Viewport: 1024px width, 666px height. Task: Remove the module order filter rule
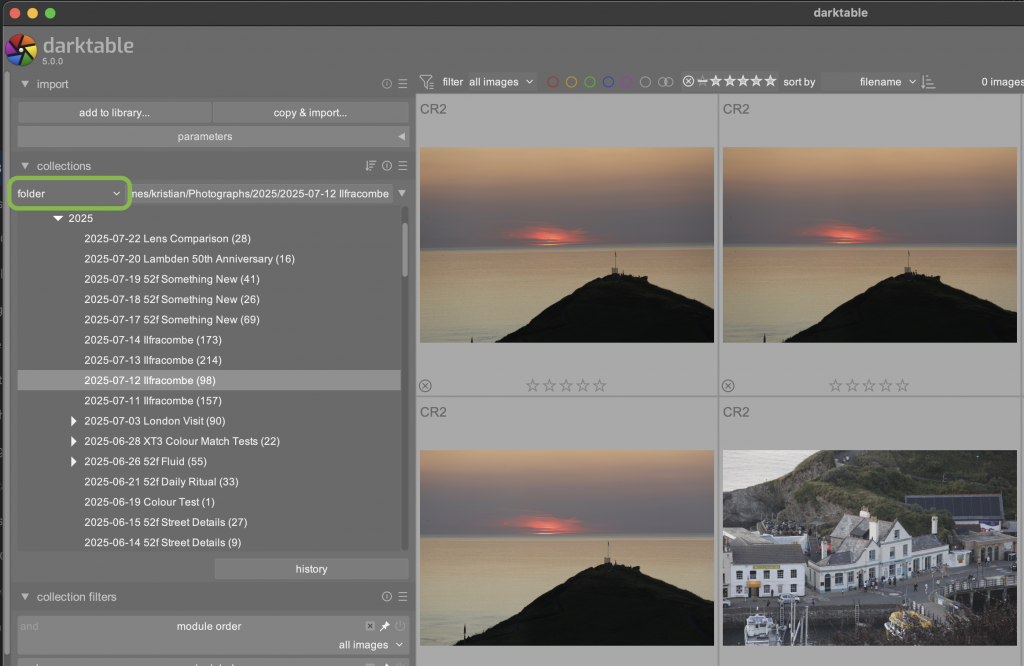tap(370, 626)
